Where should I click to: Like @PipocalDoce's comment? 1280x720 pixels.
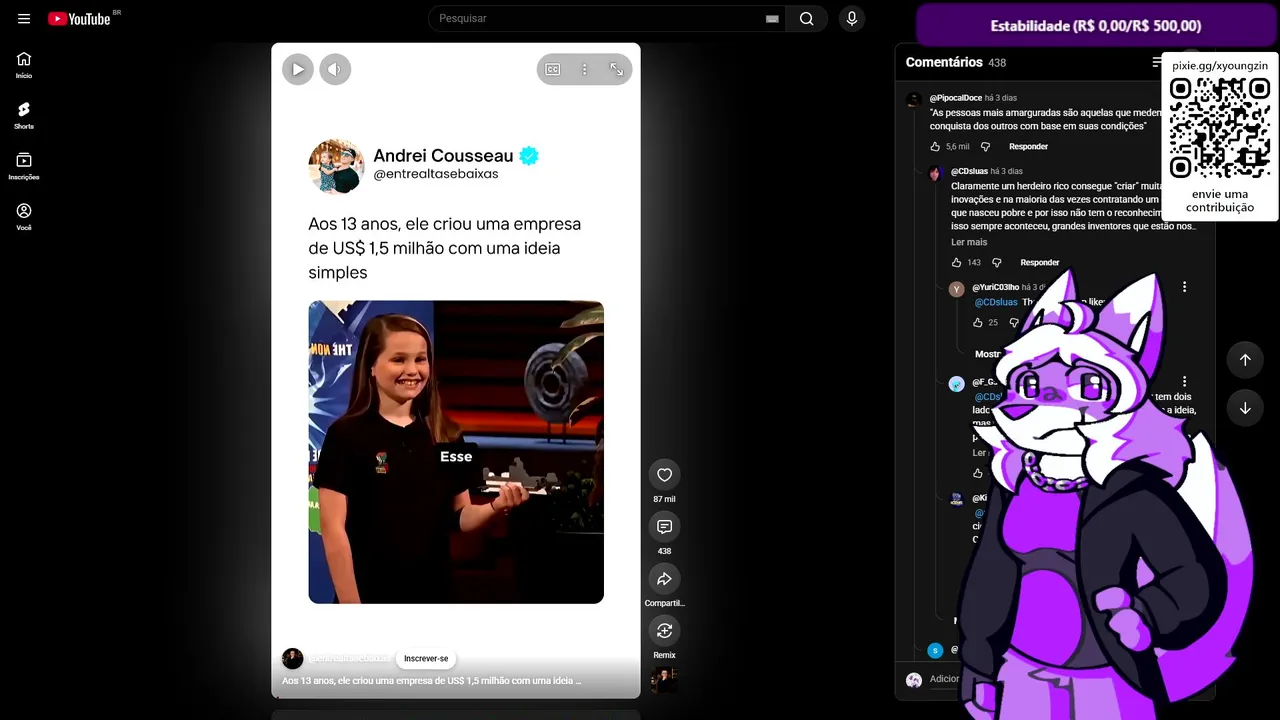(935, 147)
